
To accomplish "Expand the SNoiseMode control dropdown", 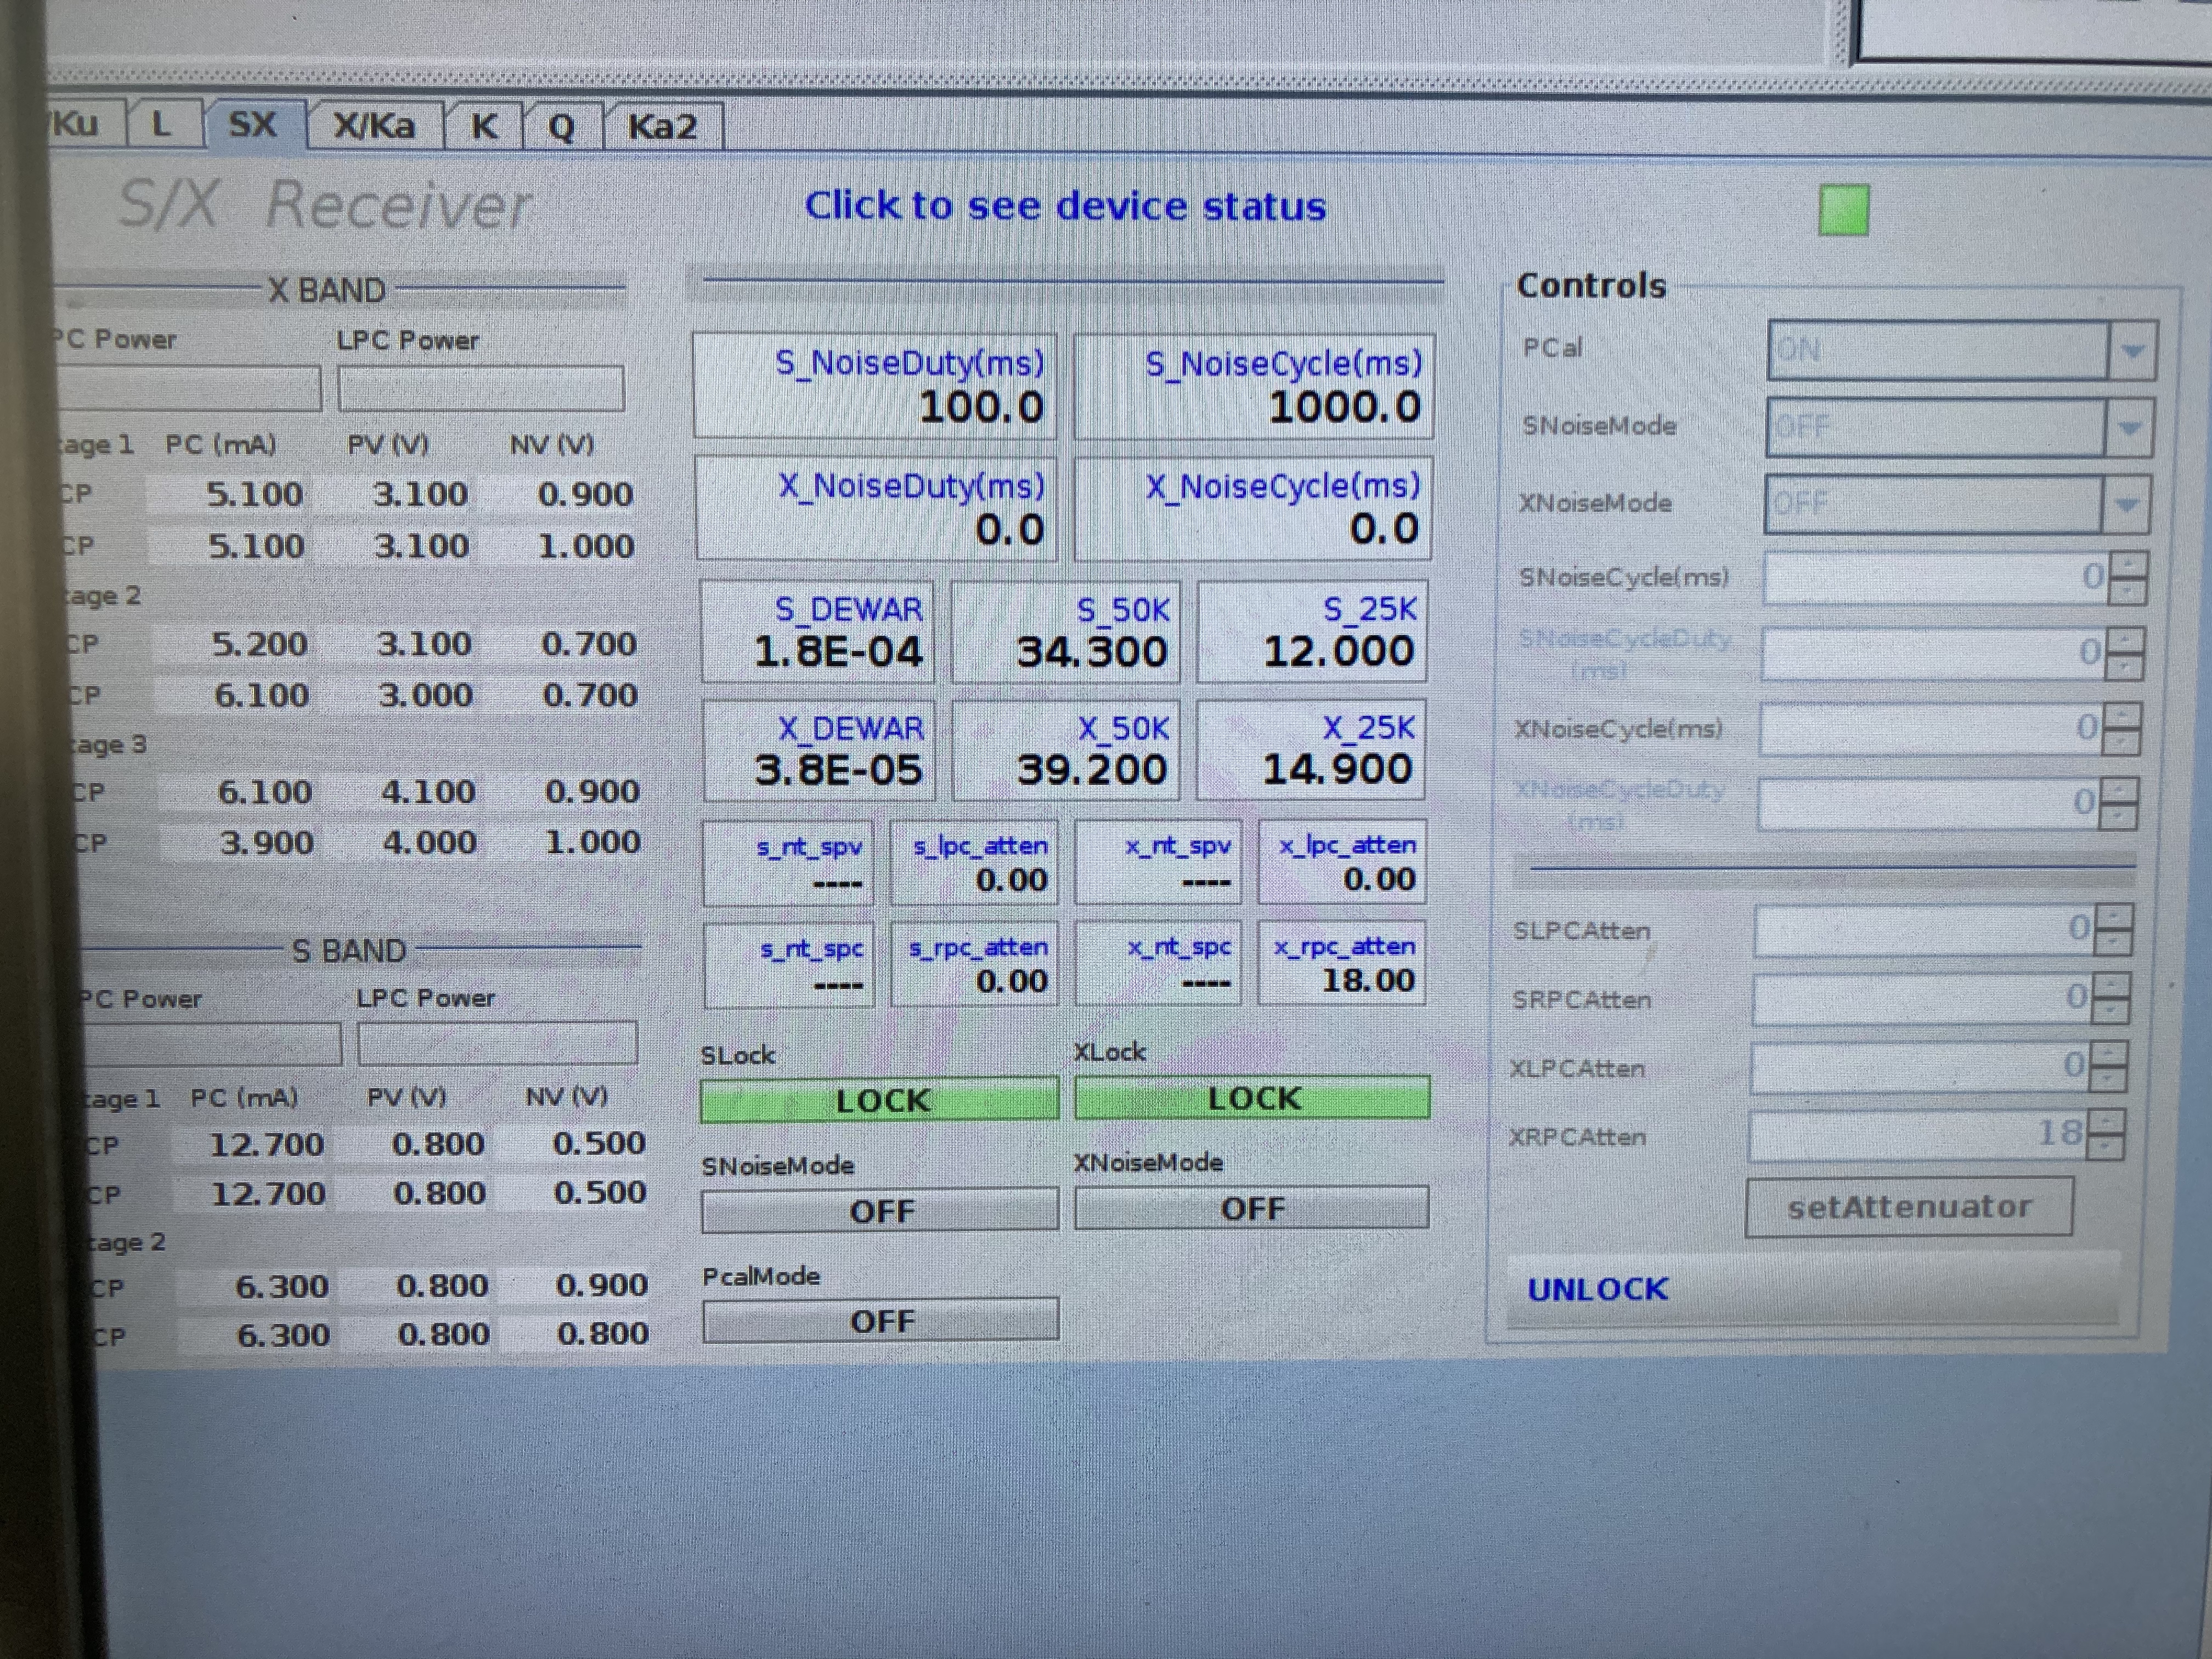I will [2128, 428].
